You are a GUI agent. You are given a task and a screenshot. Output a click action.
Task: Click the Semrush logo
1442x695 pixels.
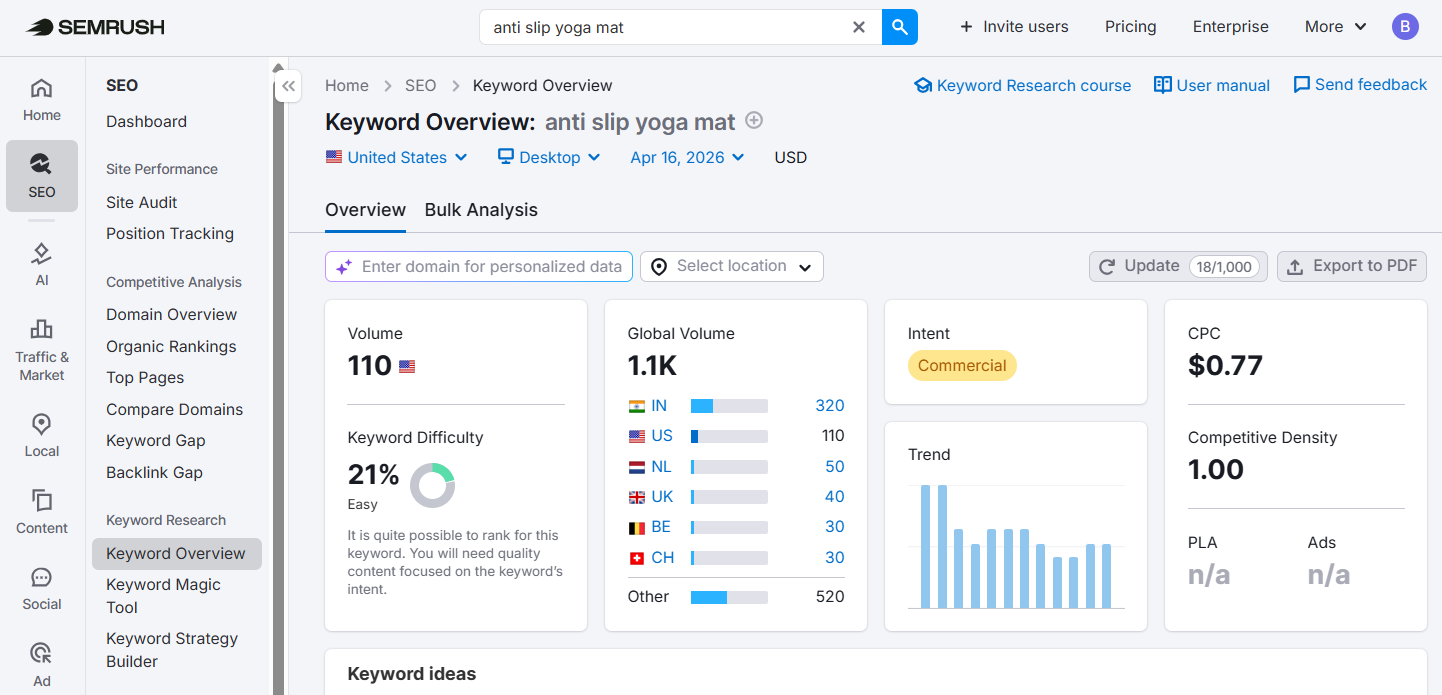(94, 27)
